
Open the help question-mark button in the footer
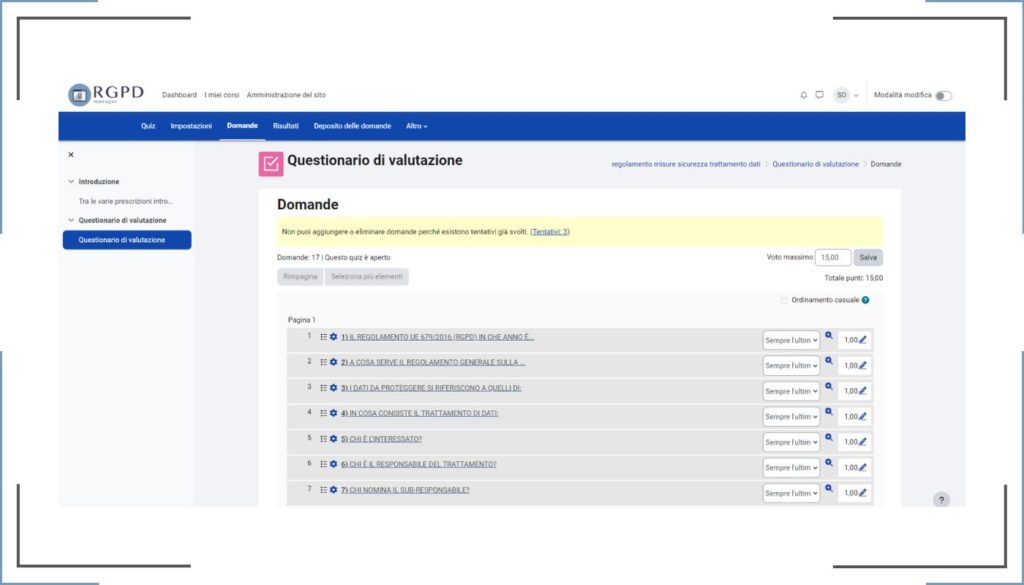941,500
